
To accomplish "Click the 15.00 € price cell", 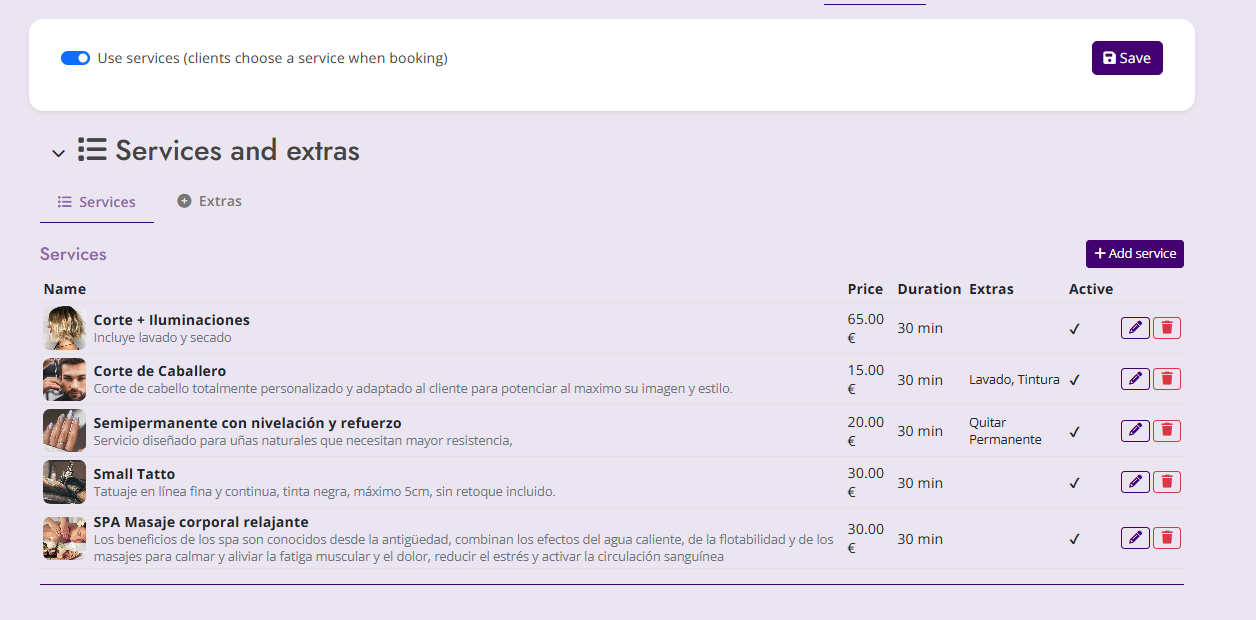I will tap(866, 379).
